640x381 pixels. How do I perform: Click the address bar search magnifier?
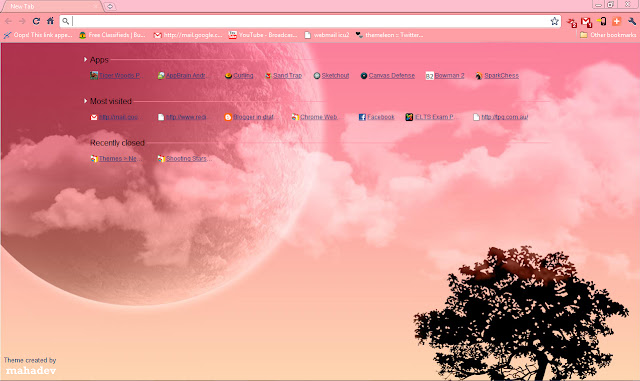click(x=66, y=21)
